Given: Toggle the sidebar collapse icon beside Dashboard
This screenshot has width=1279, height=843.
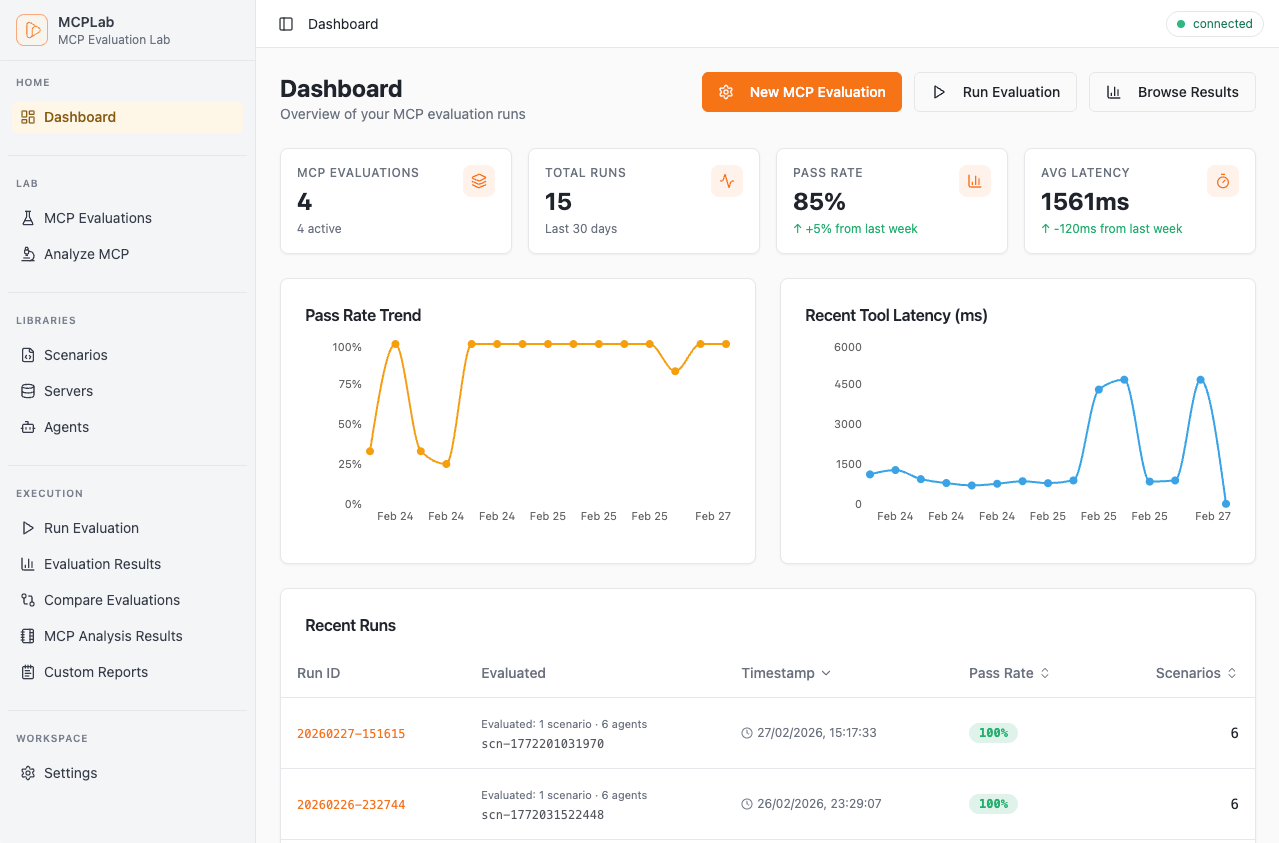Looking at the screenshot, I should click(287, 23).
